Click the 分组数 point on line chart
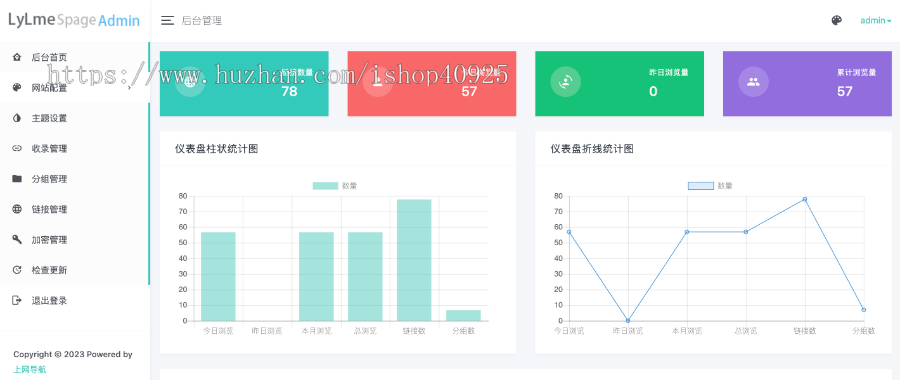900x380 pixels. coord(864,310)
